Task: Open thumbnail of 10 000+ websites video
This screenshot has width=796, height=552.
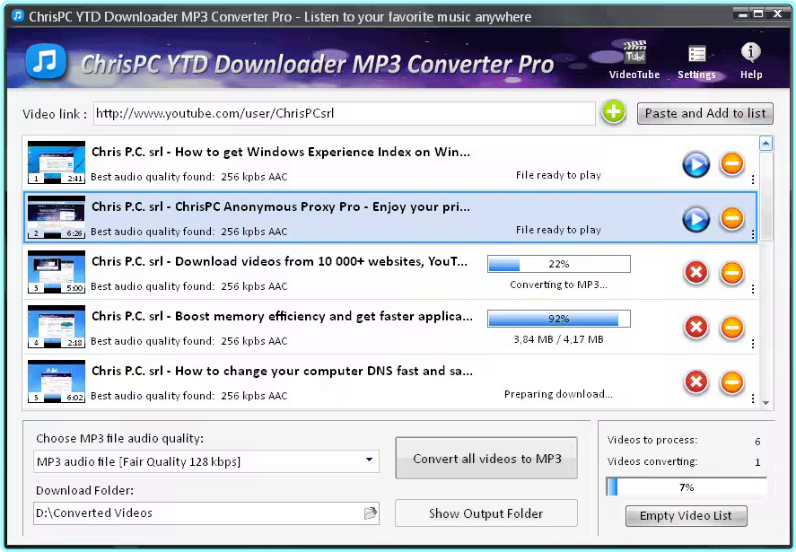Action: click(x=56, y=272)
